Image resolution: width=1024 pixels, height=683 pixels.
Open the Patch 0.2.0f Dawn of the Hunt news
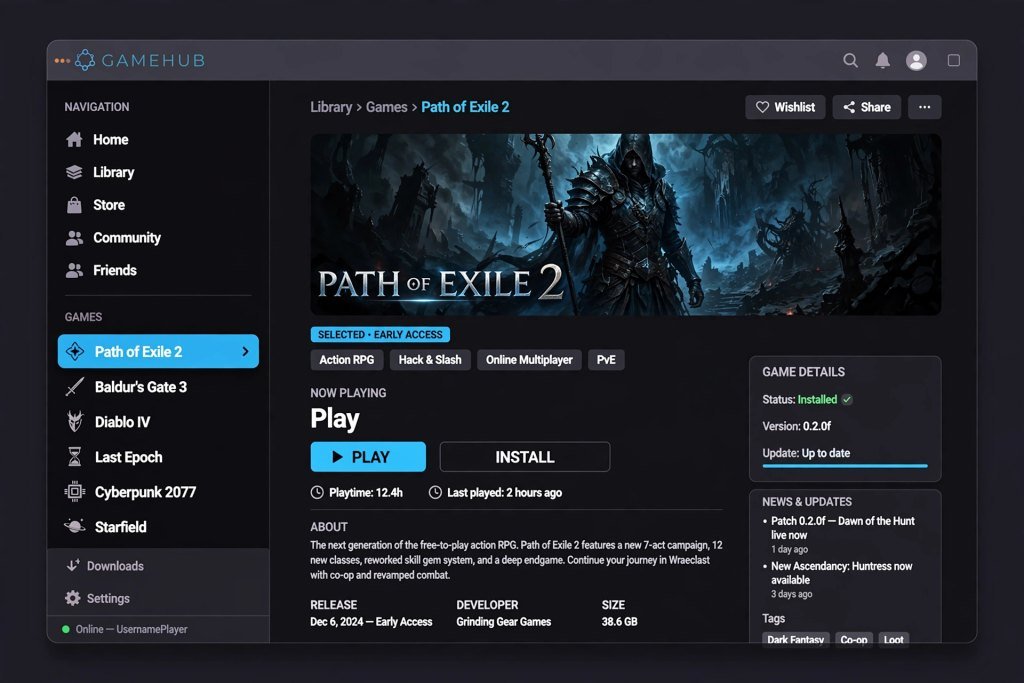pos(842,528)
